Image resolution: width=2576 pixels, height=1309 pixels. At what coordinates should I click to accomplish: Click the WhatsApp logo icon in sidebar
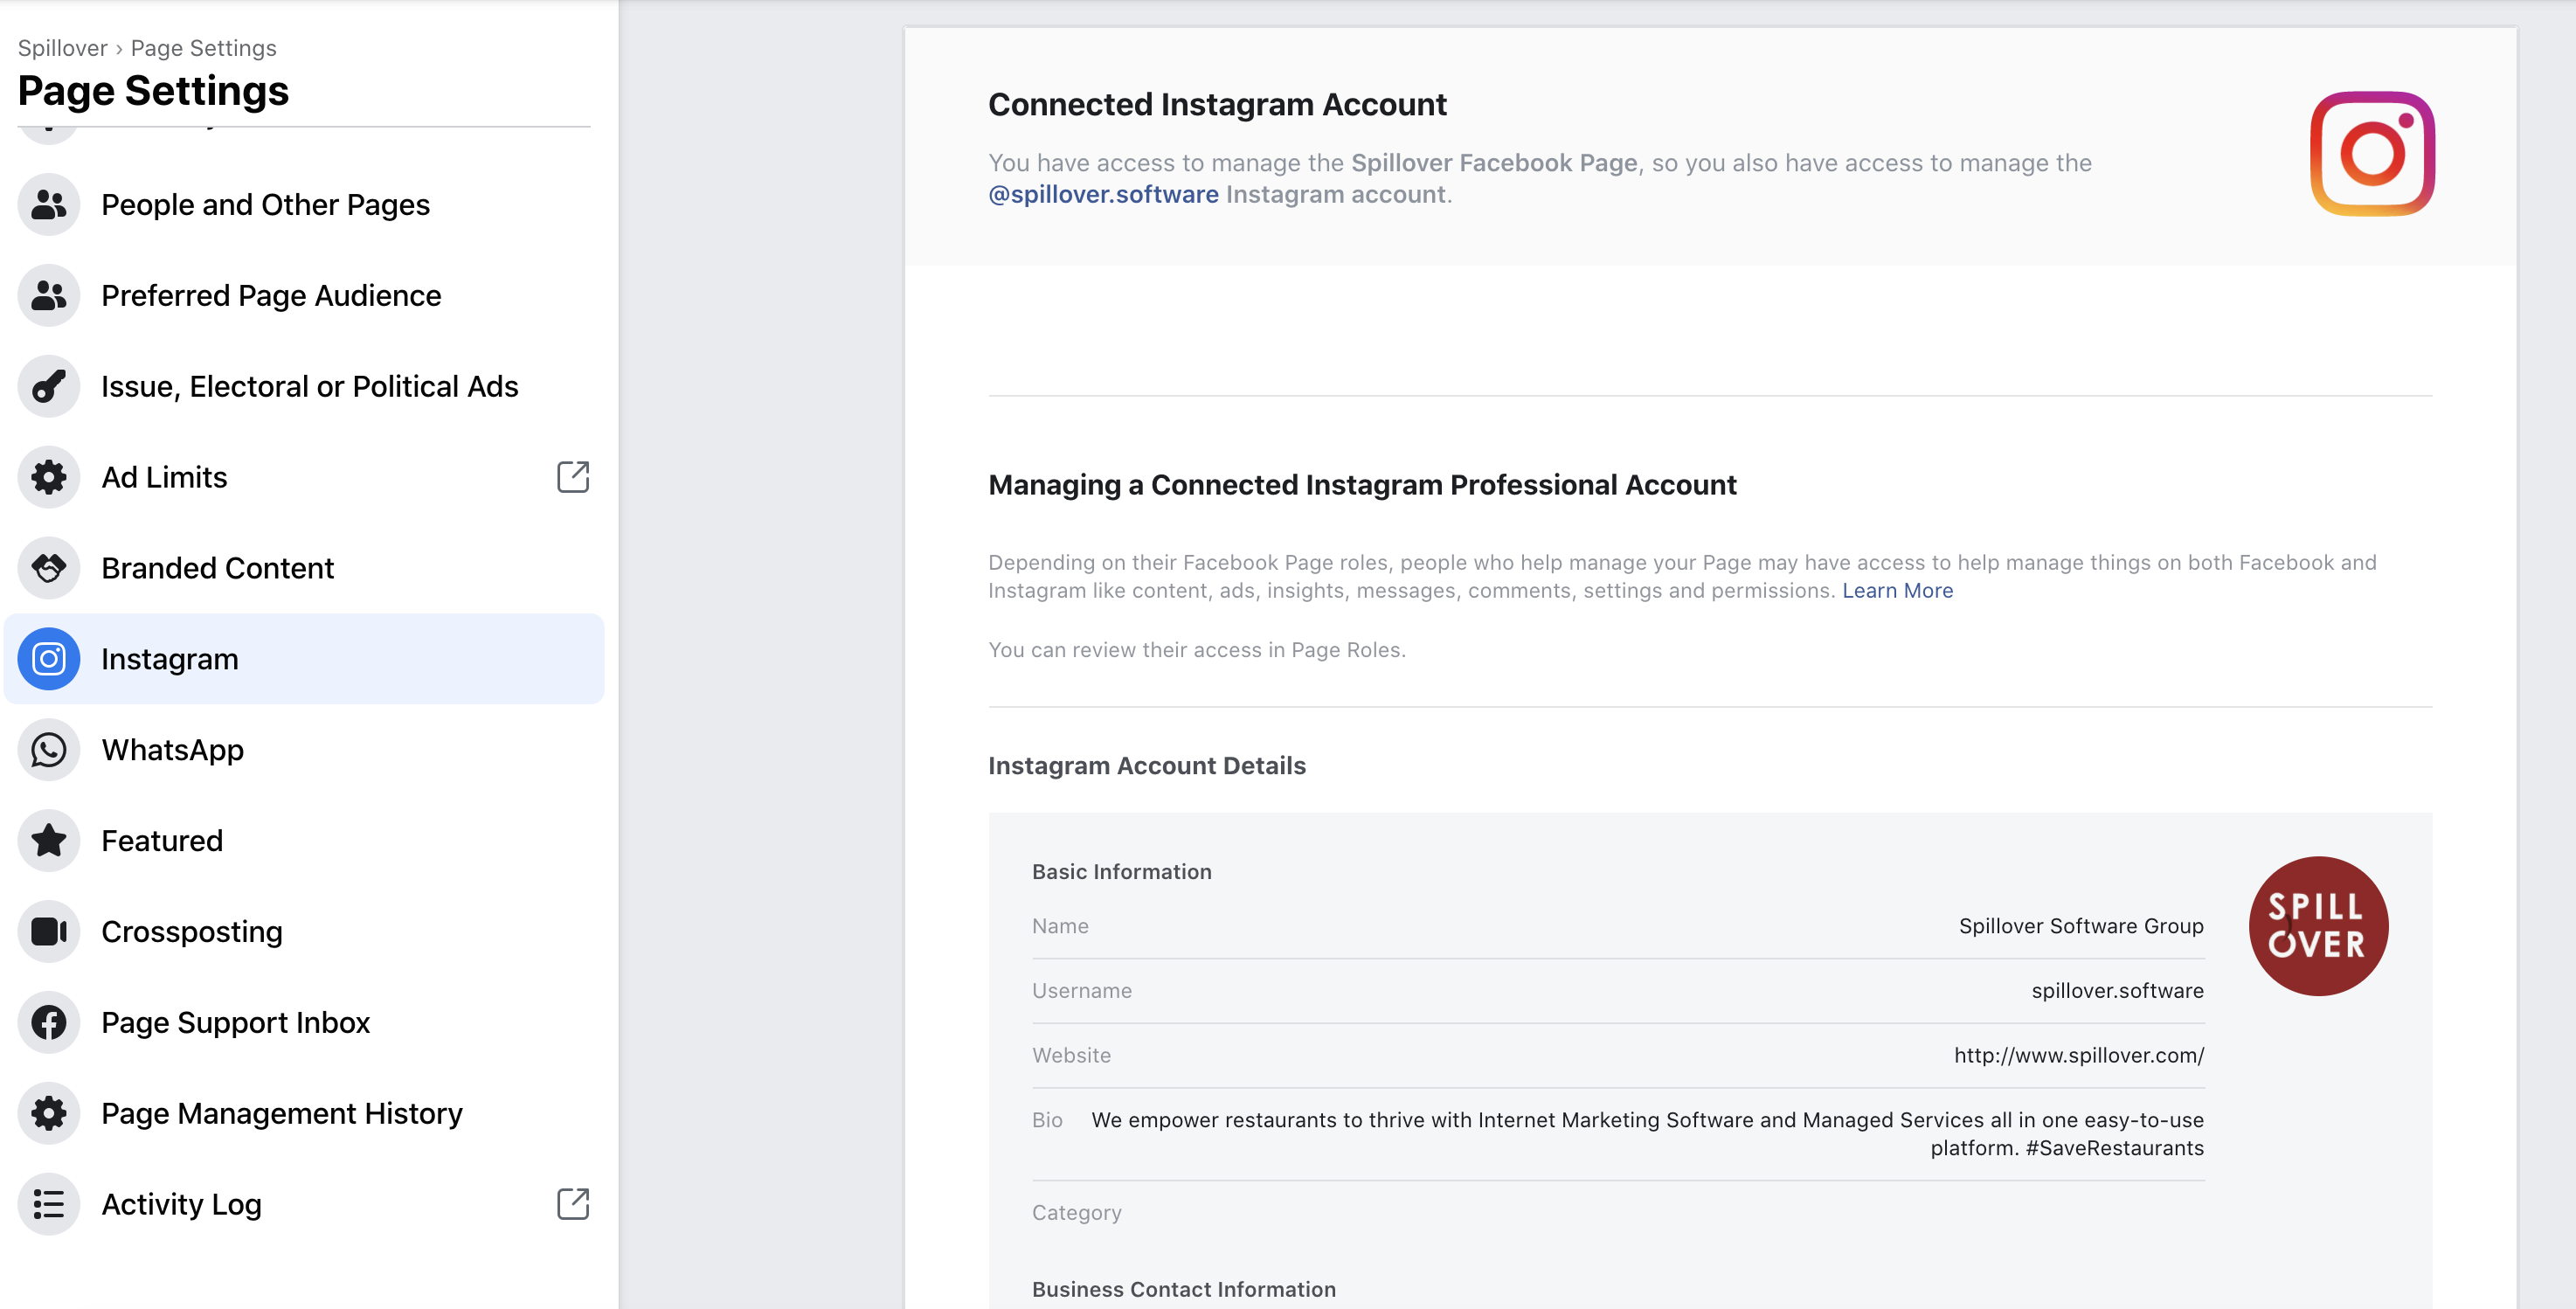(48, 750)
